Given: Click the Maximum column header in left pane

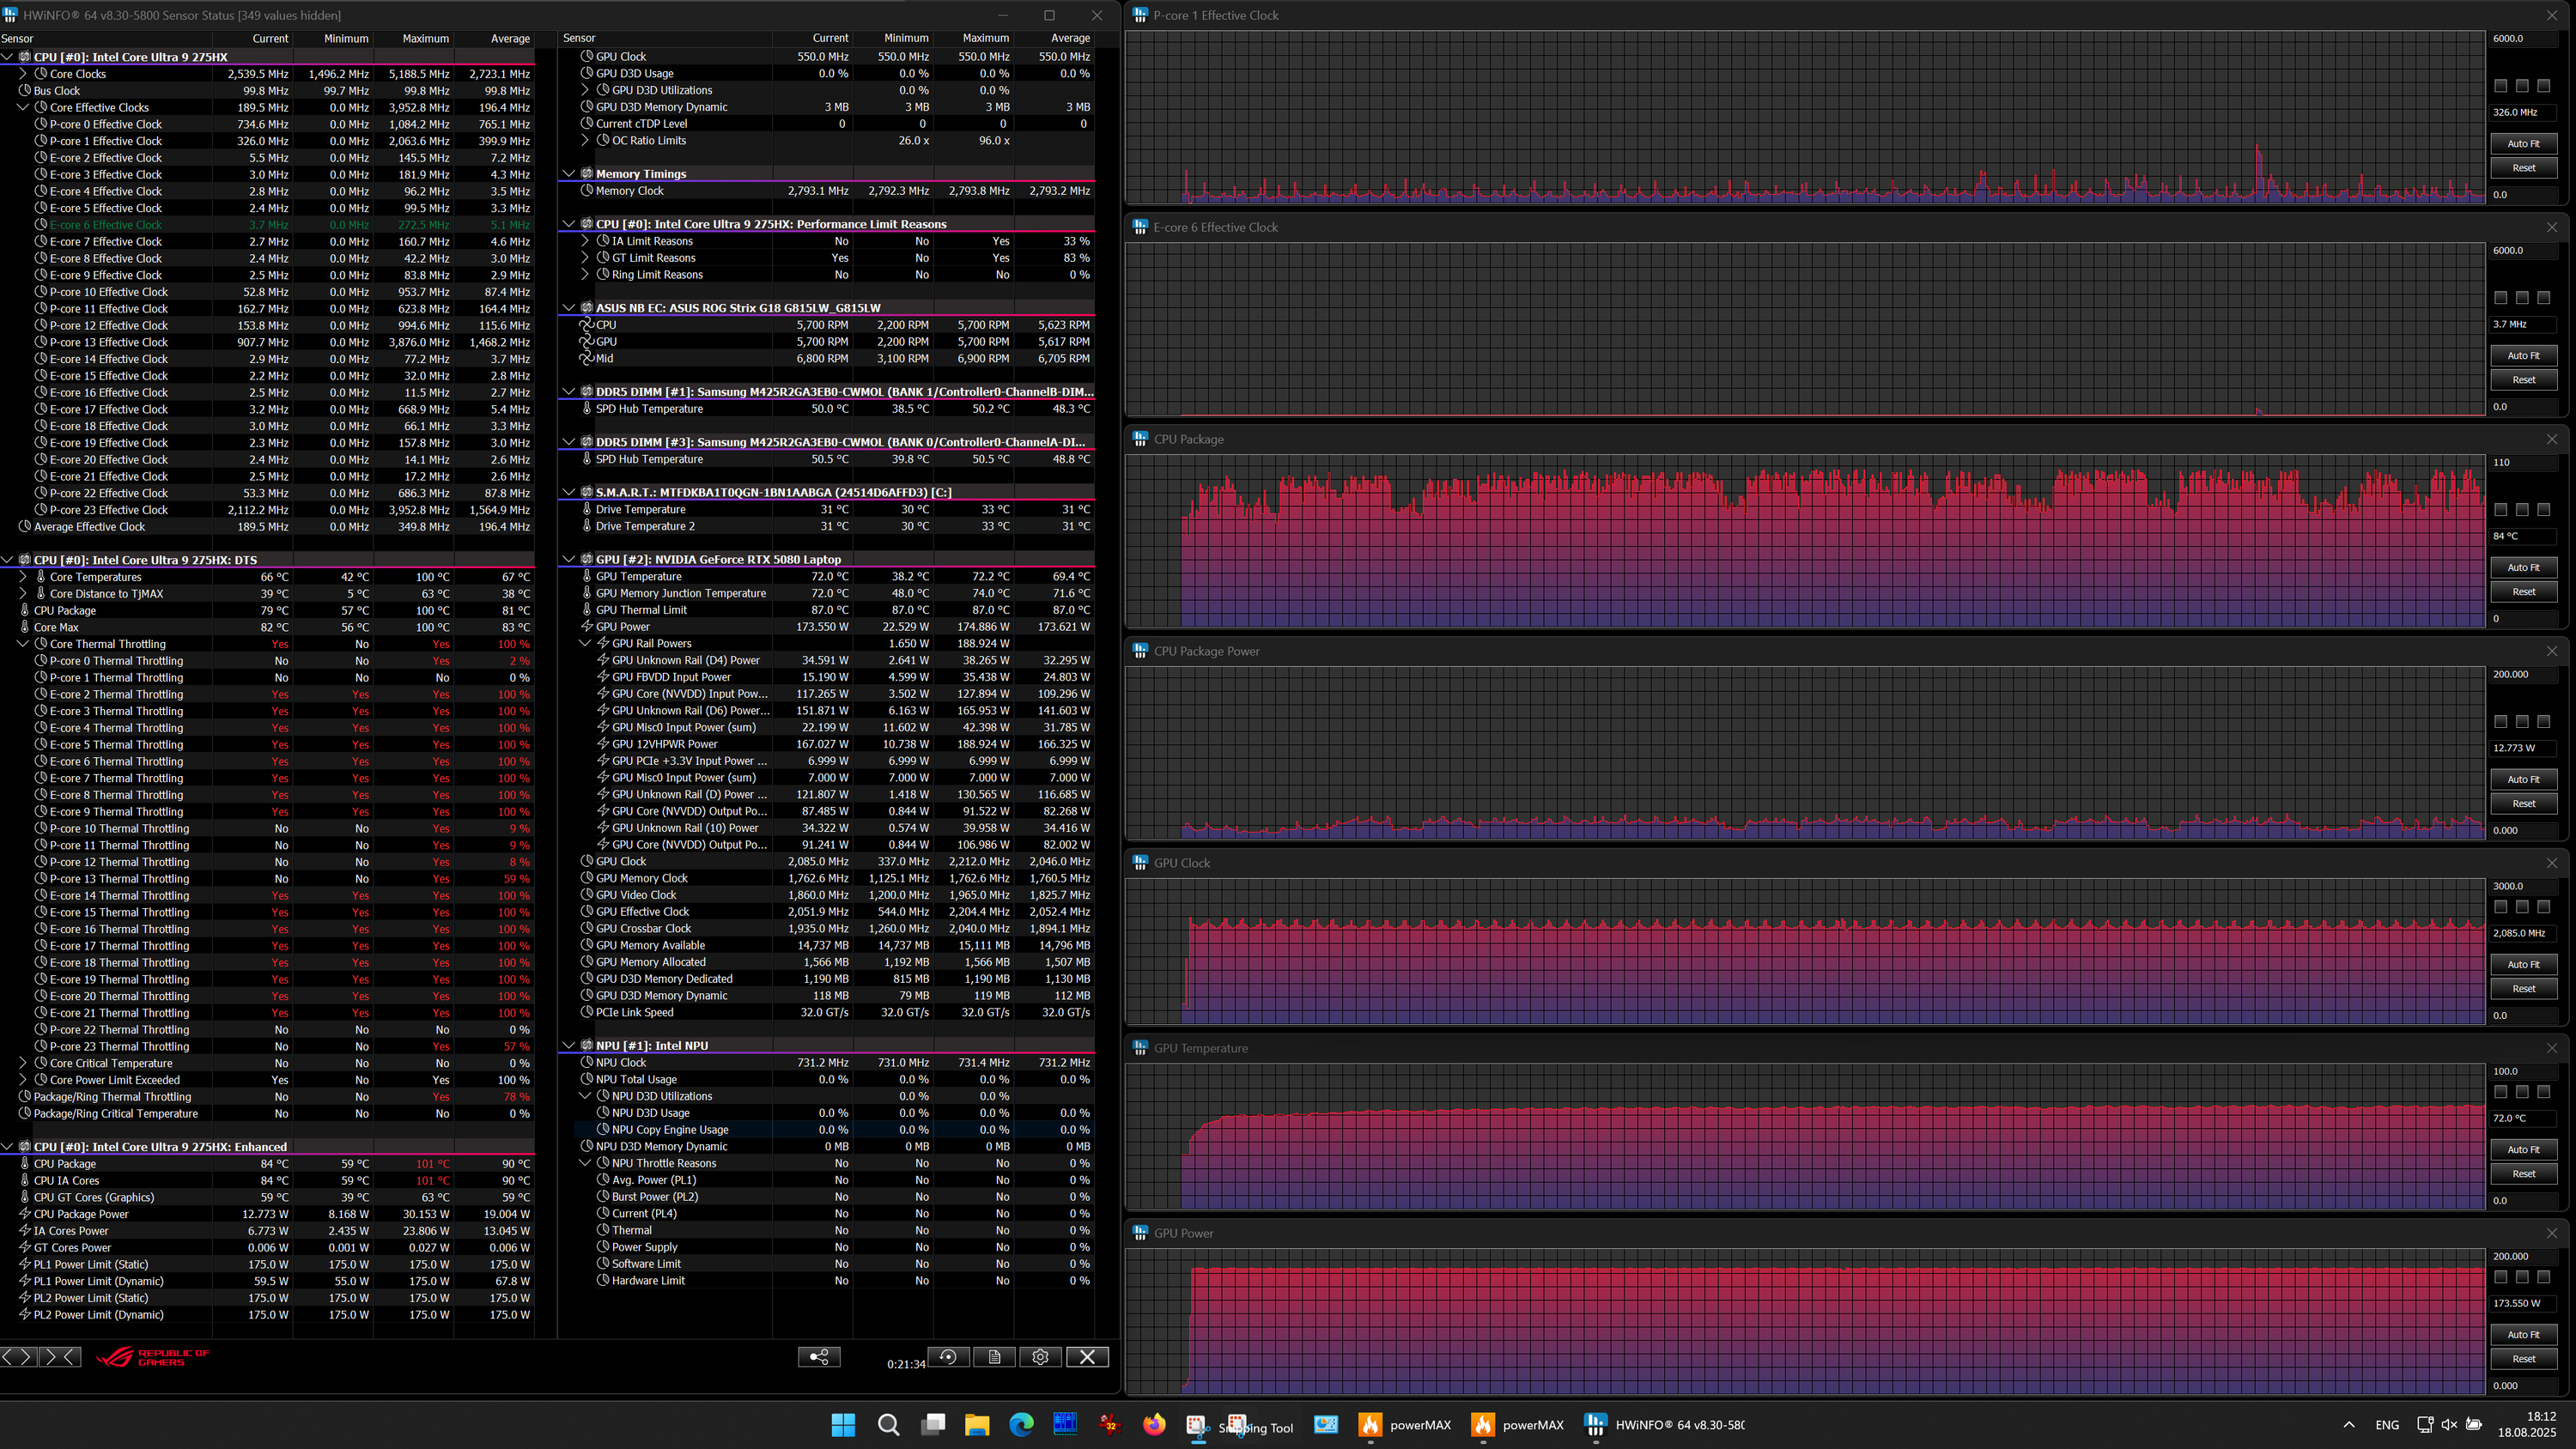Looking at the screenshot, I should (425, 38).
